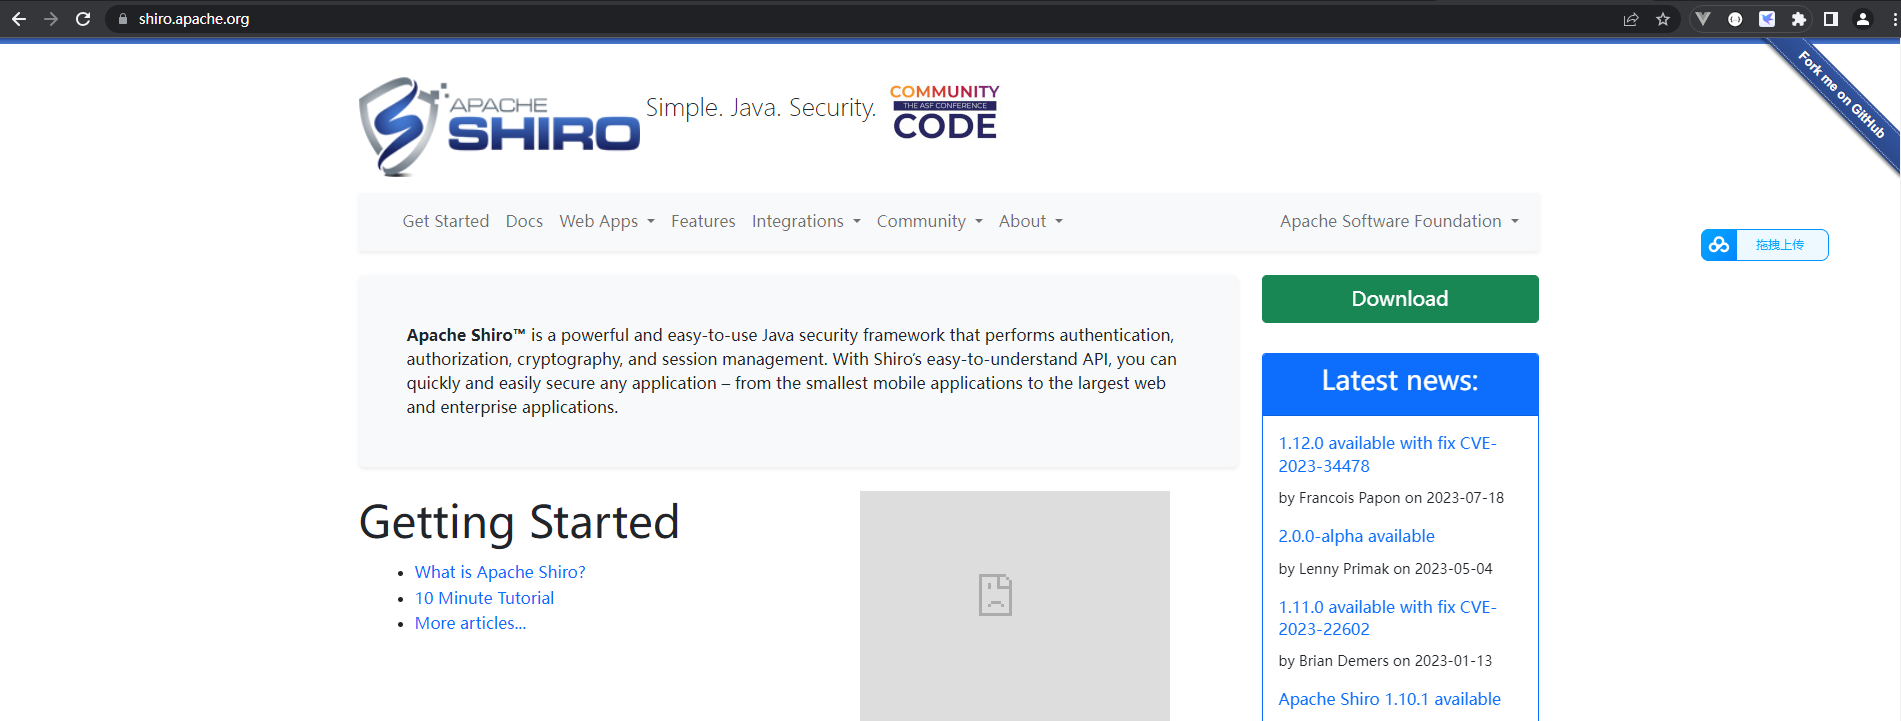Click the Fork me on GitHub ribbon
This screenshot has height=721, width=1901.
(1840, 94)
